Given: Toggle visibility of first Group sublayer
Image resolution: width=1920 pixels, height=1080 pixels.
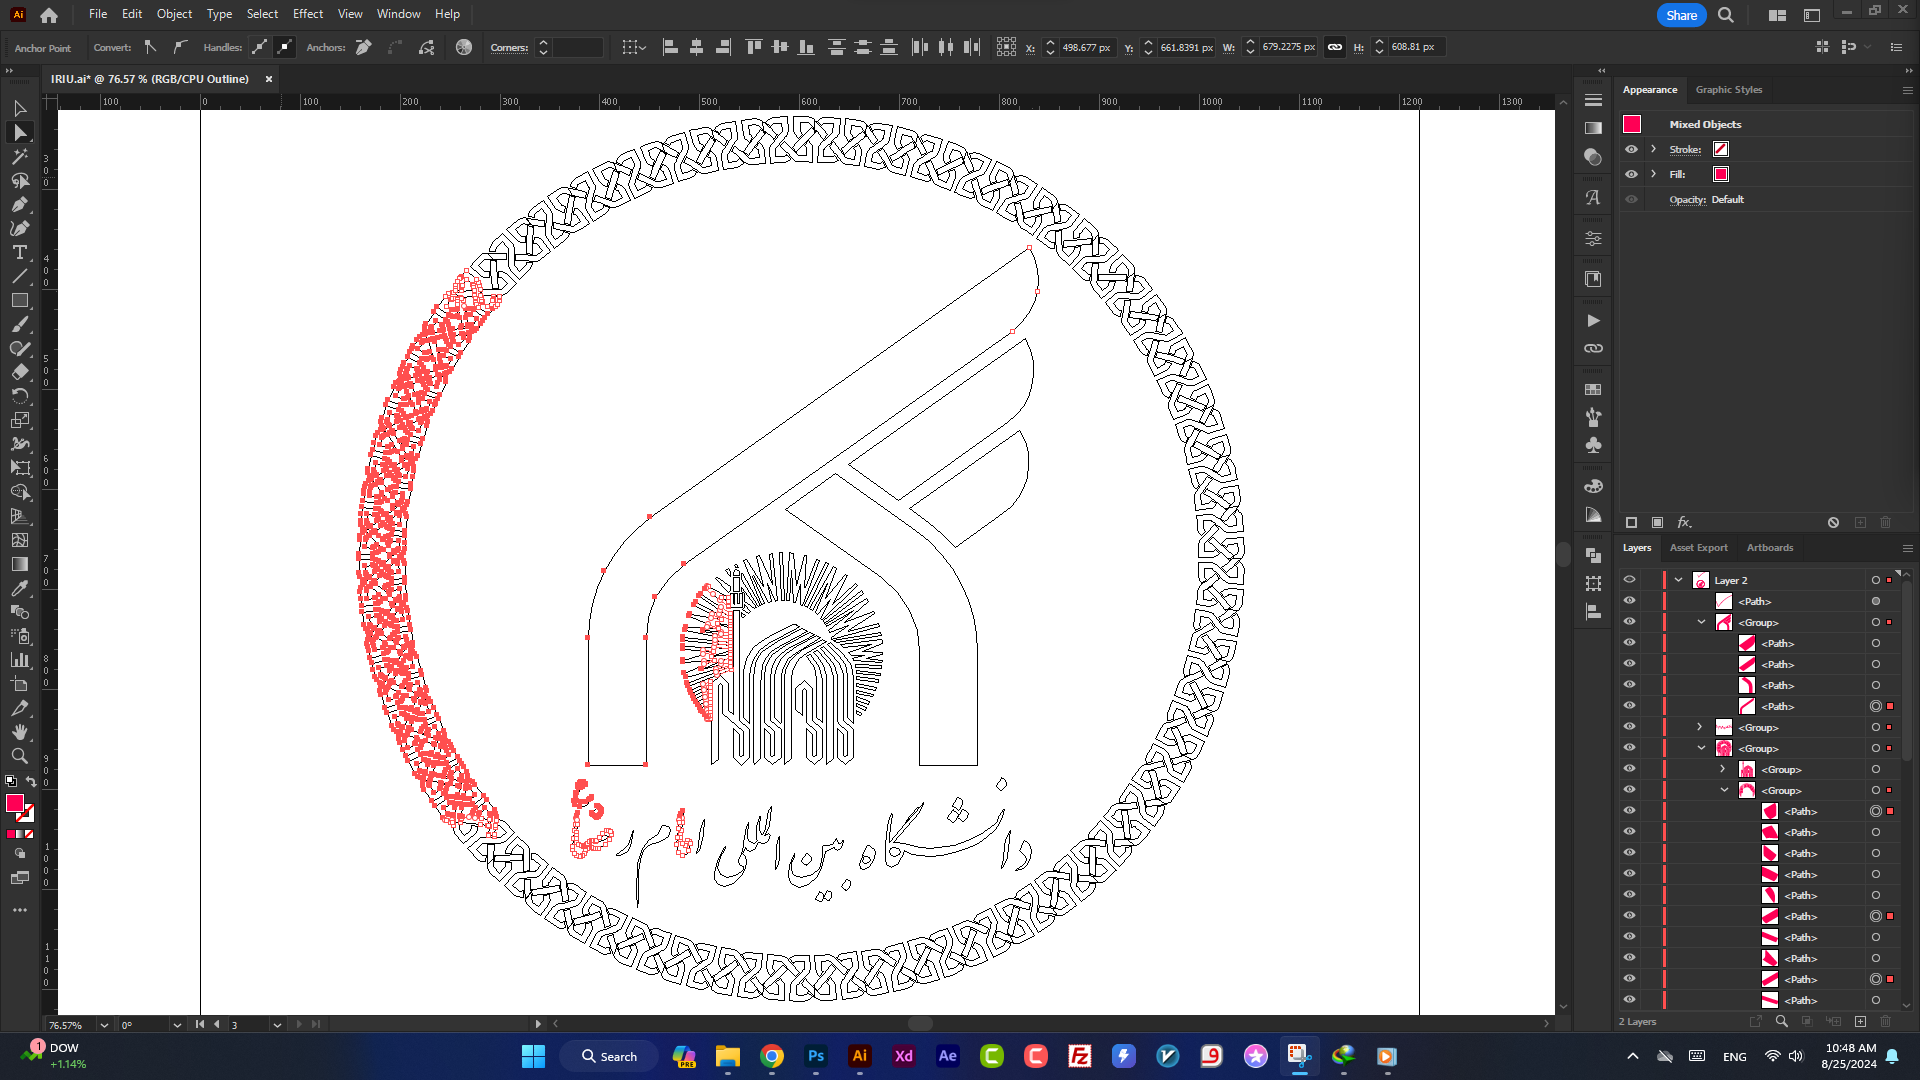Looking at the screenshot, I should [x=1629, y=622].
